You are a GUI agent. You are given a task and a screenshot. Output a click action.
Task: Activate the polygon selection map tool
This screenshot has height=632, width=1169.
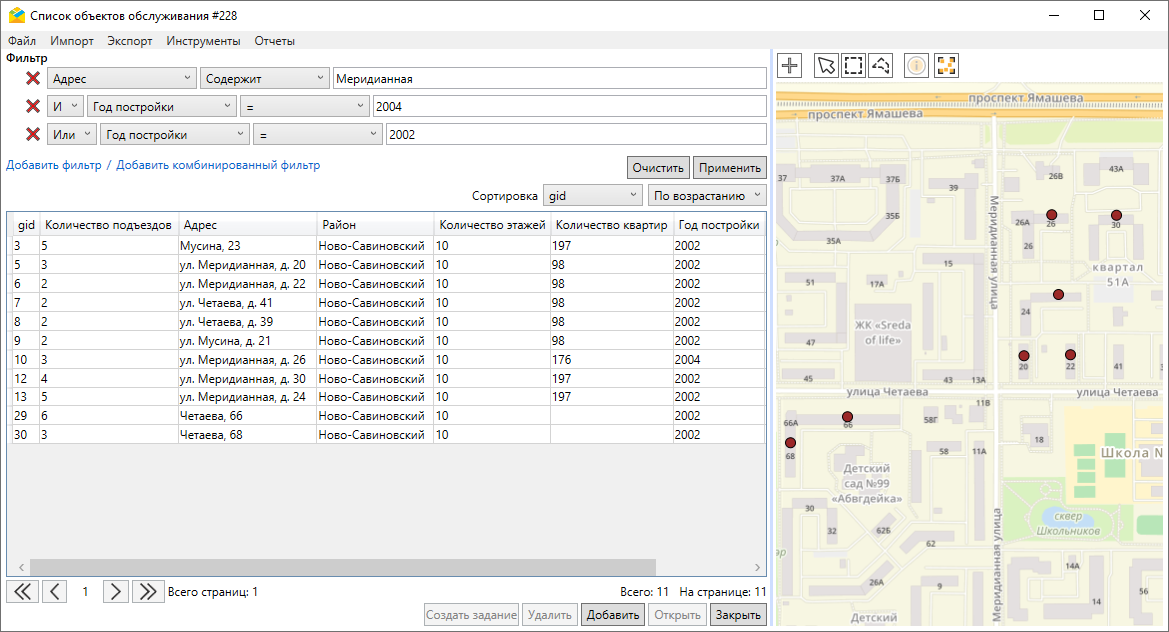(881, 66)
